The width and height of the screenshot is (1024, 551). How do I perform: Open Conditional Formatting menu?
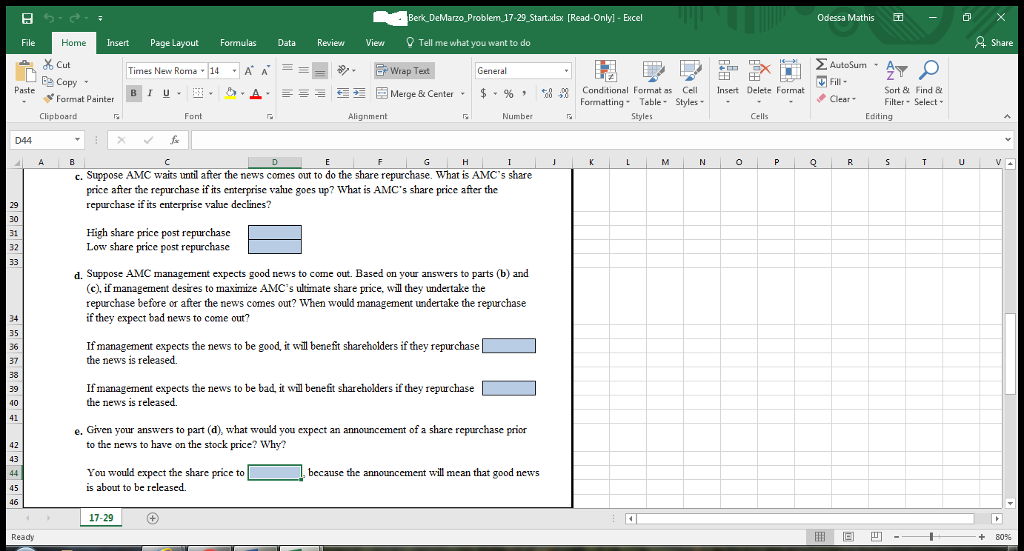[603, 82]
